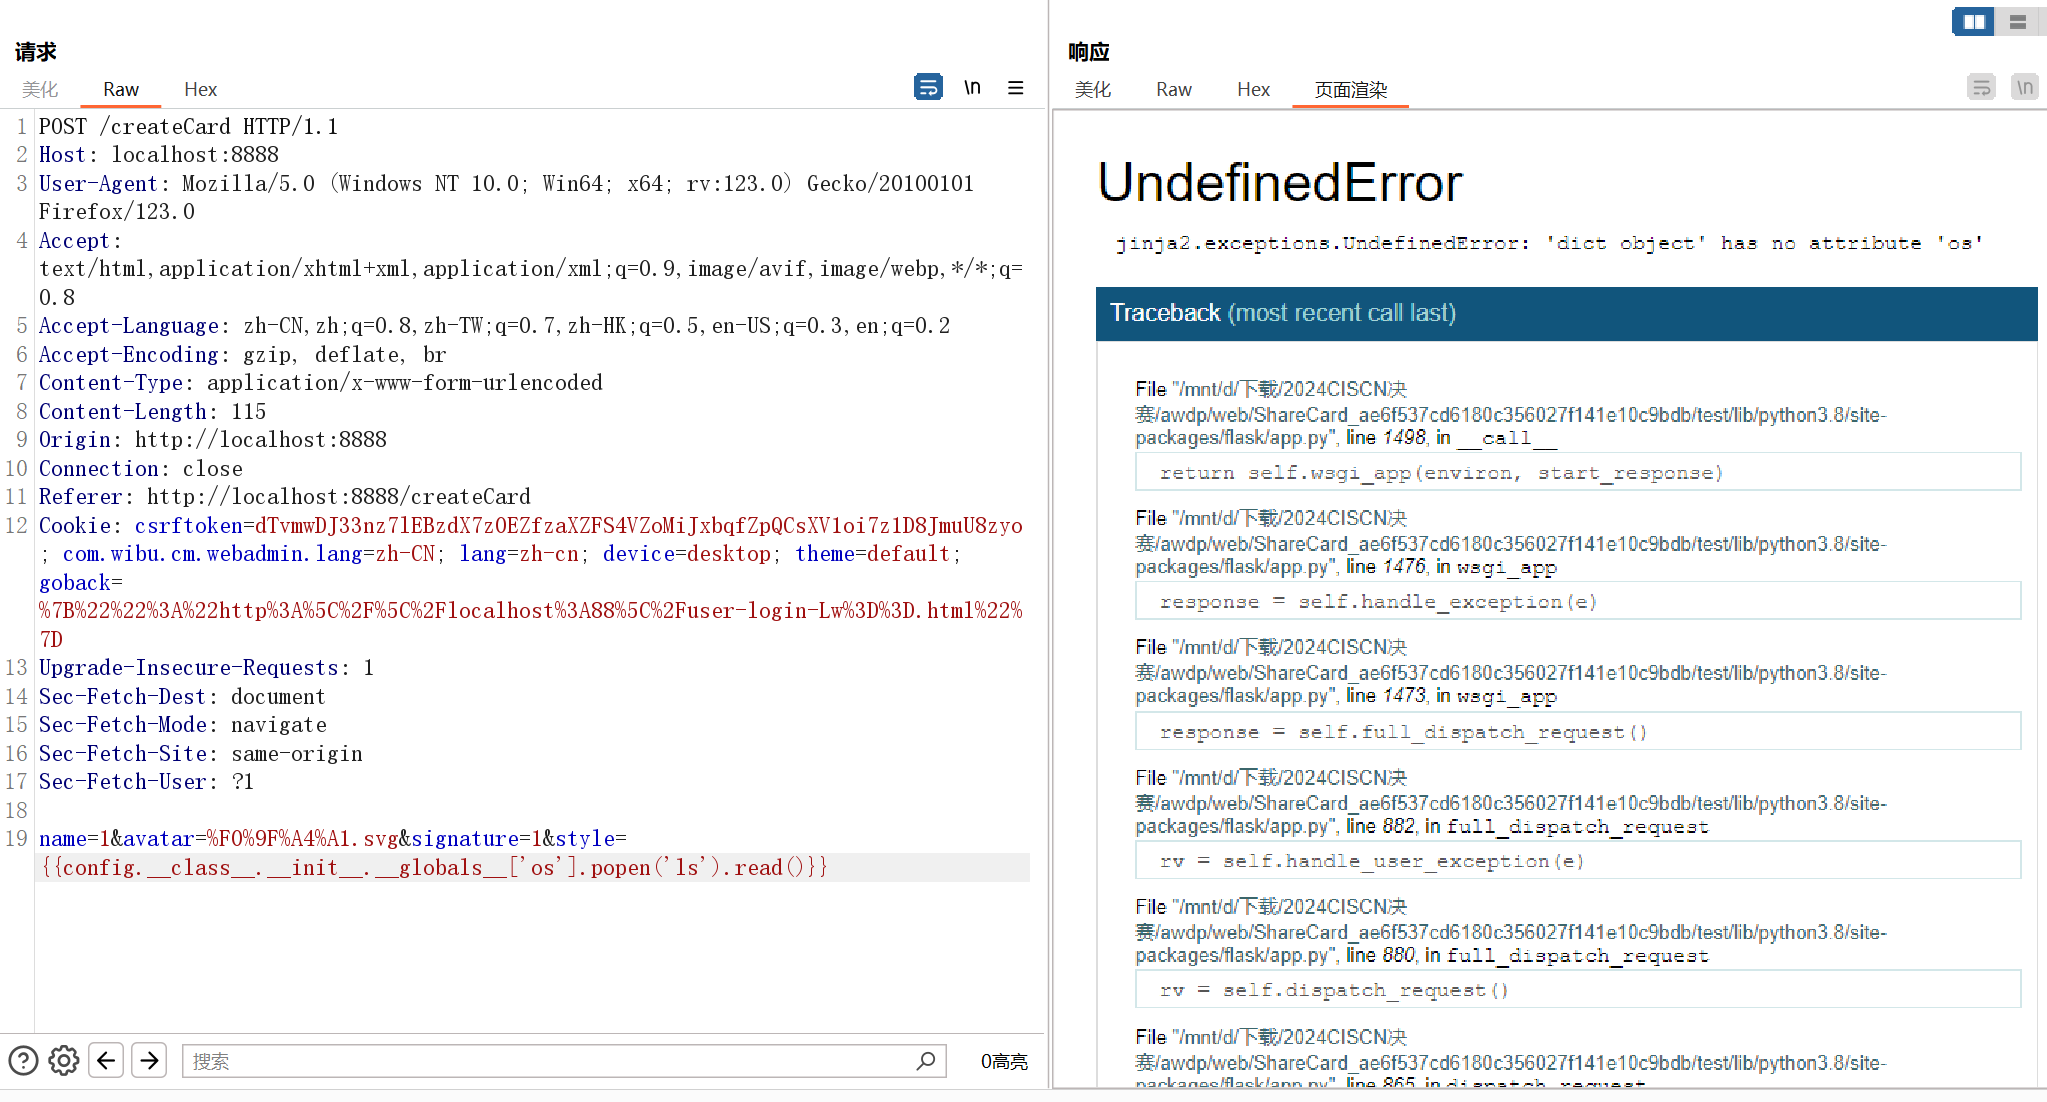2047x1102 pixels.
Task: Click the Origin header line
Action: (213, 440)
